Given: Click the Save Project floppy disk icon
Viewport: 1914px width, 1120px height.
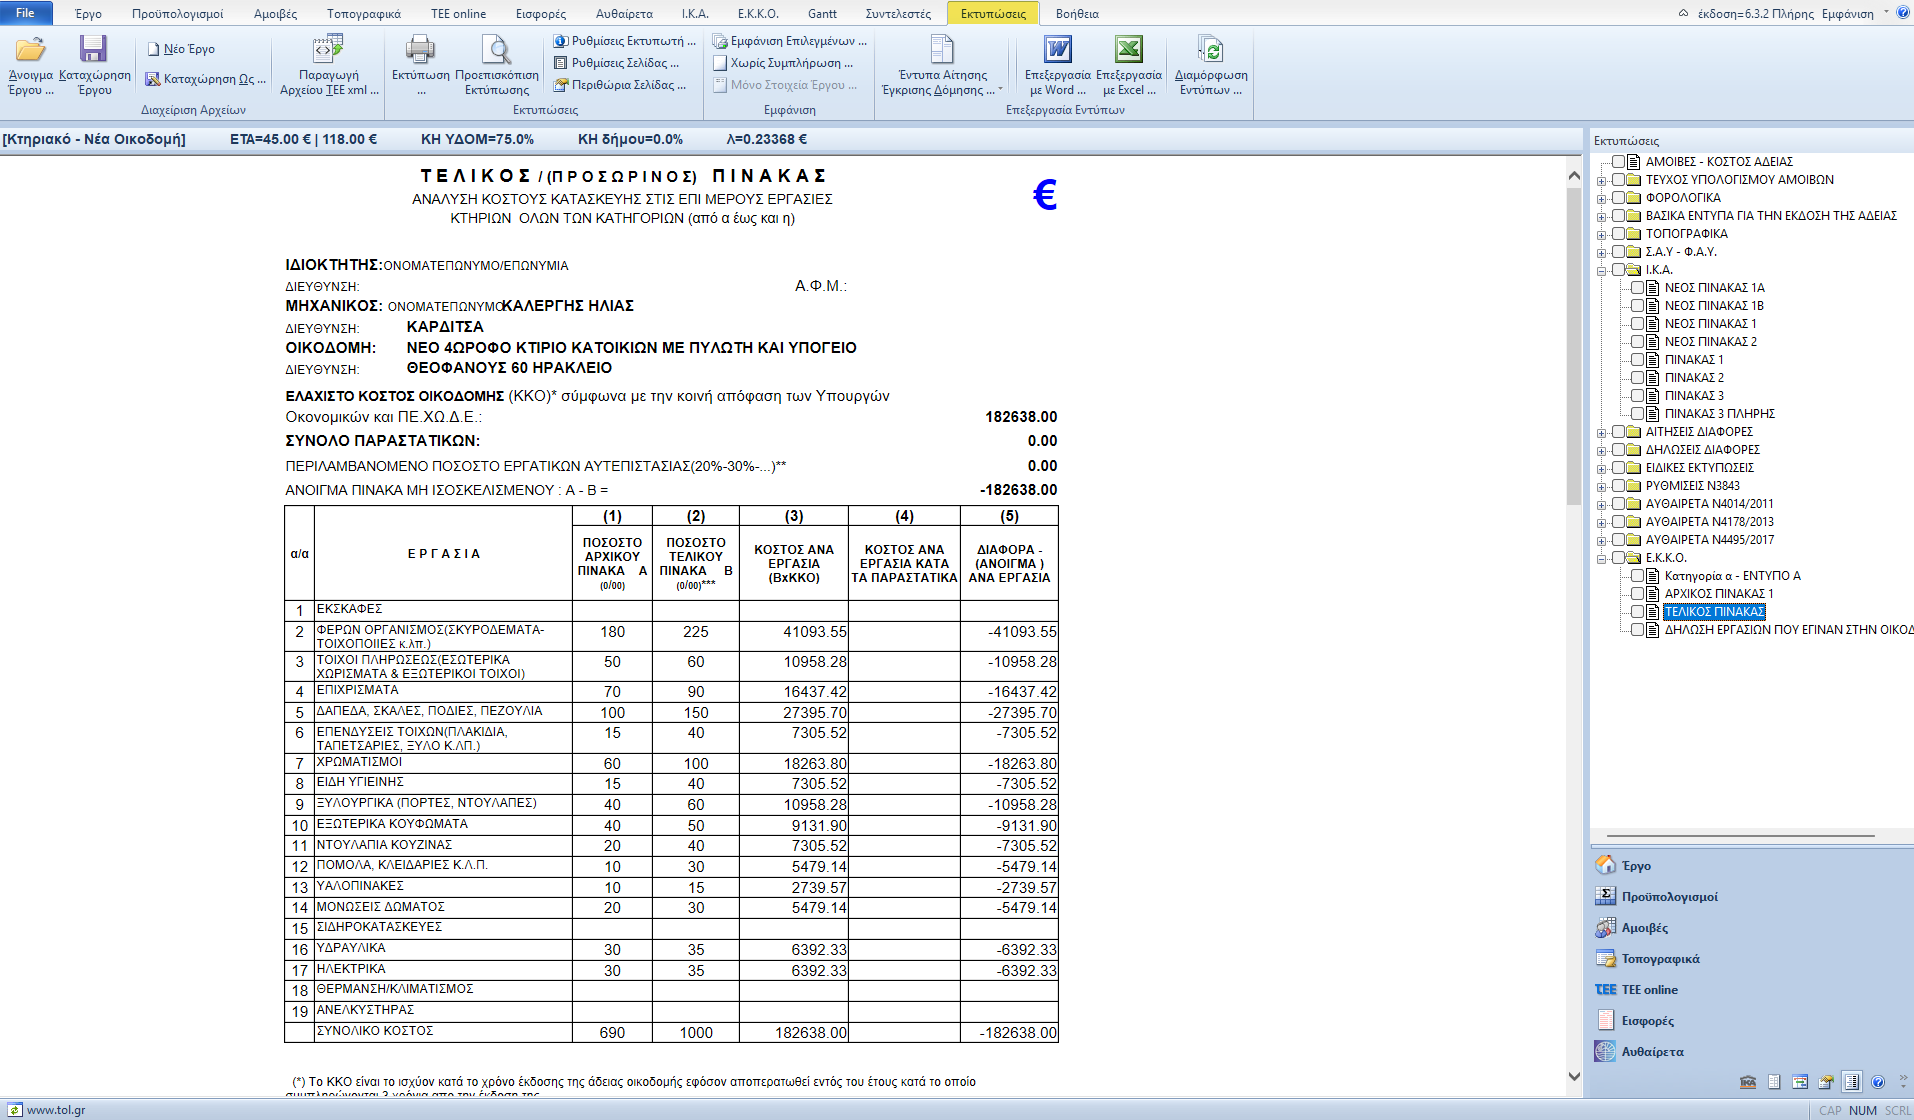Looking at the screenshot, I should coord(94,50).
